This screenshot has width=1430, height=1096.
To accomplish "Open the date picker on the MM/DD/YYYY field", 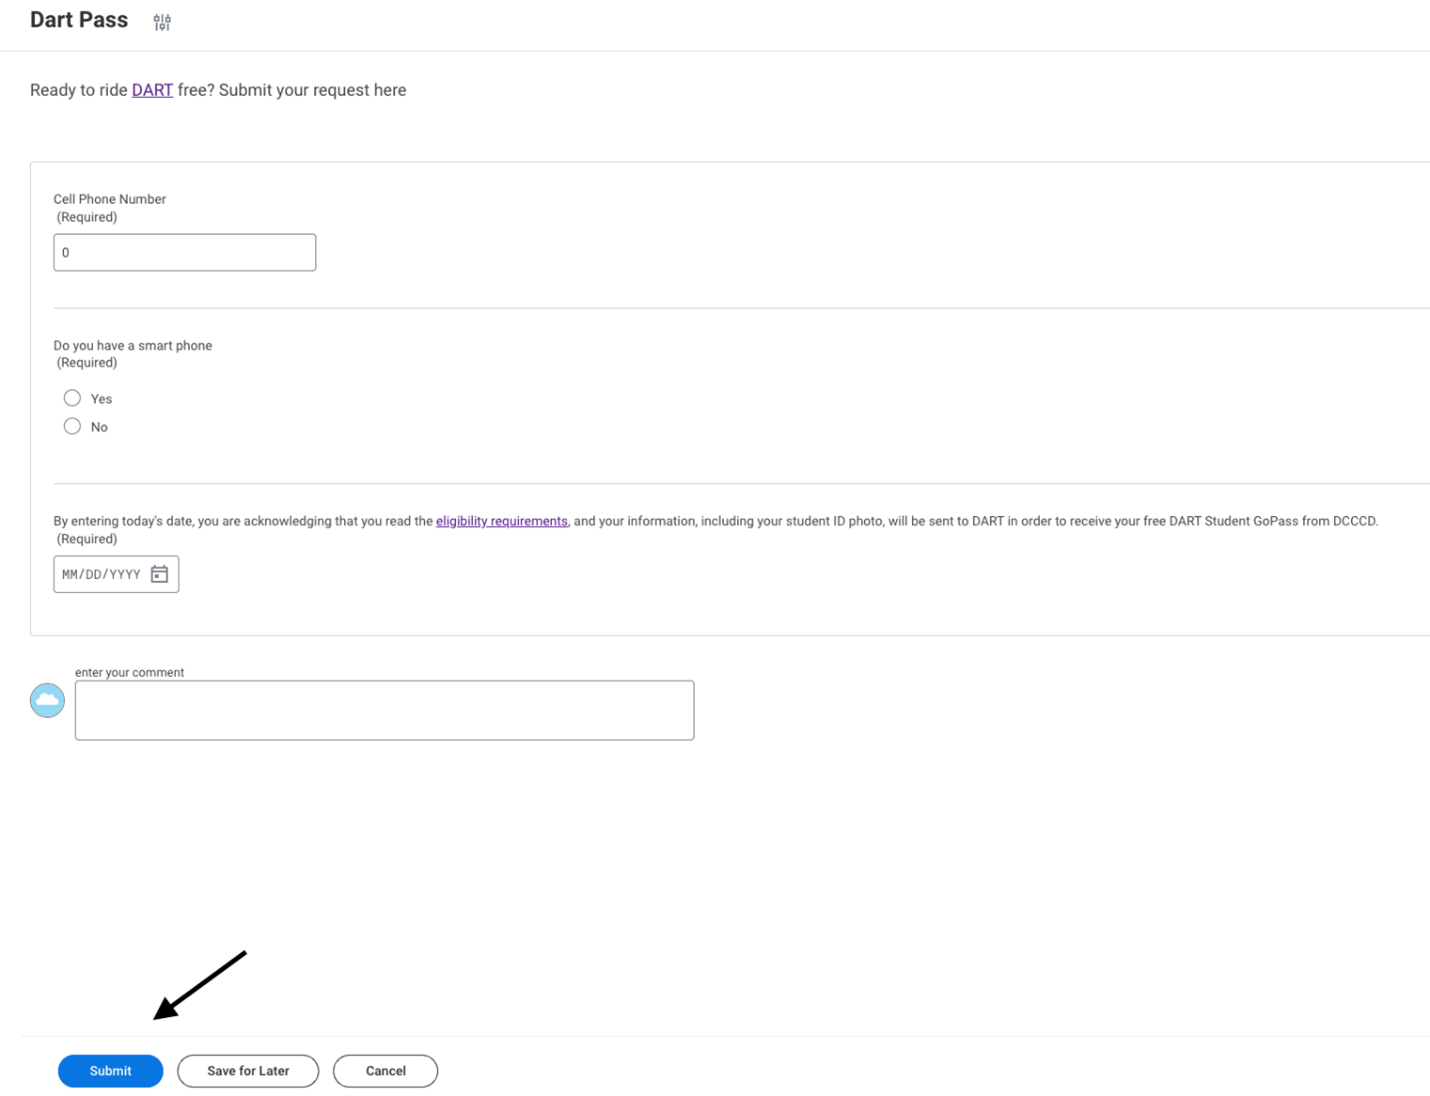I will pos(159,574).
